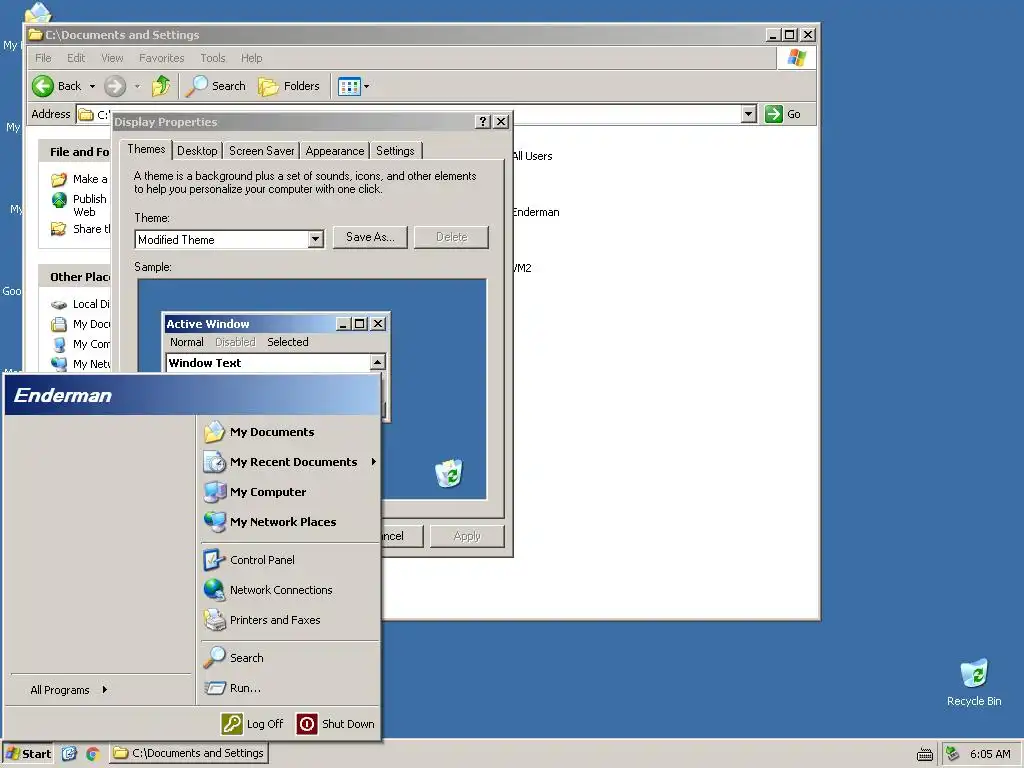Switch to the Themes tab
Screen dimensions: 1024x768
(x=146, y=149)
